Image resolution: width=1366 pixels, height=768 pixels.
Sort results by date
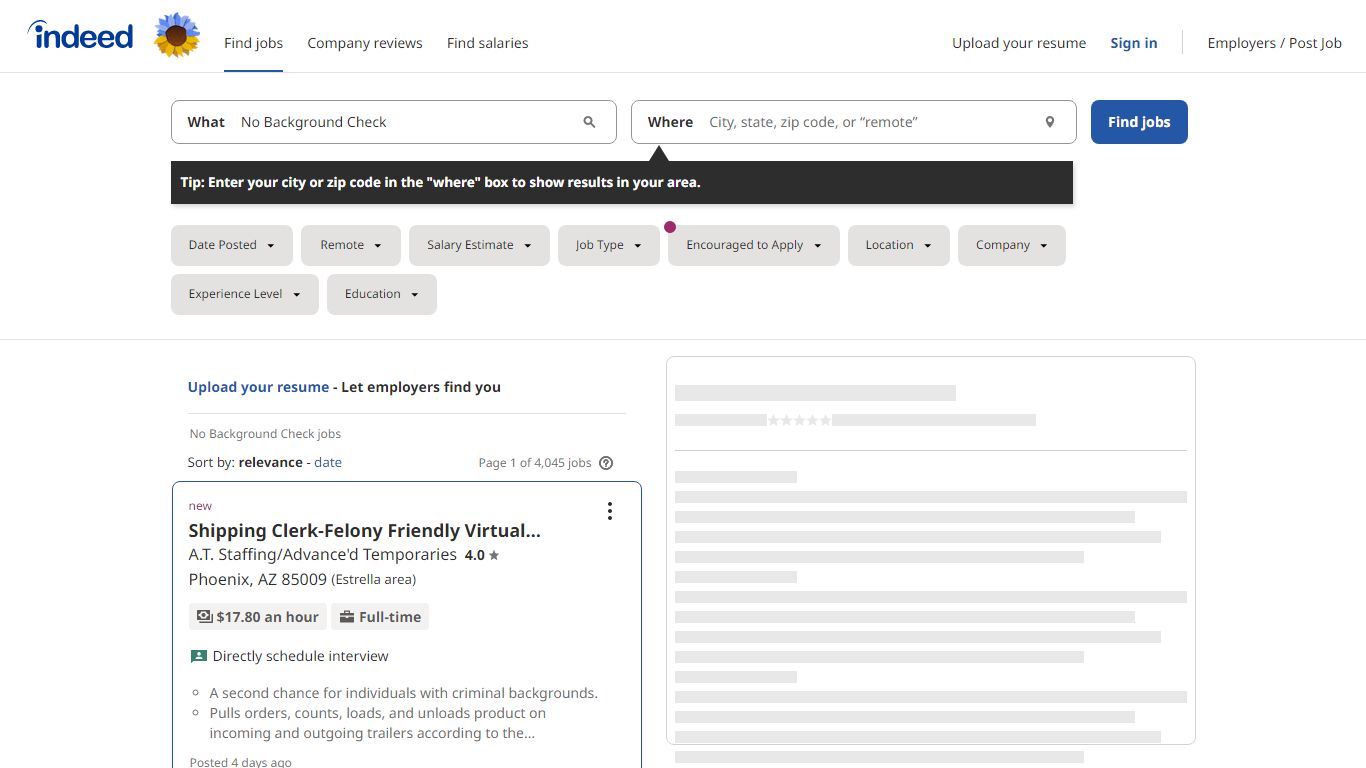click(x=328, y=463)
